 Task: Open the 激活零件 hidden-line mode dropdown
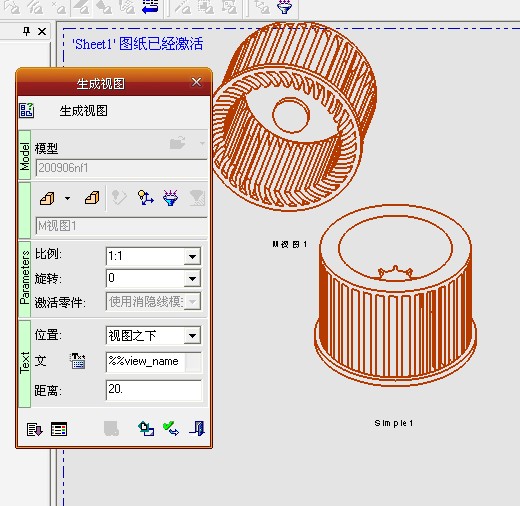(192, 302)
